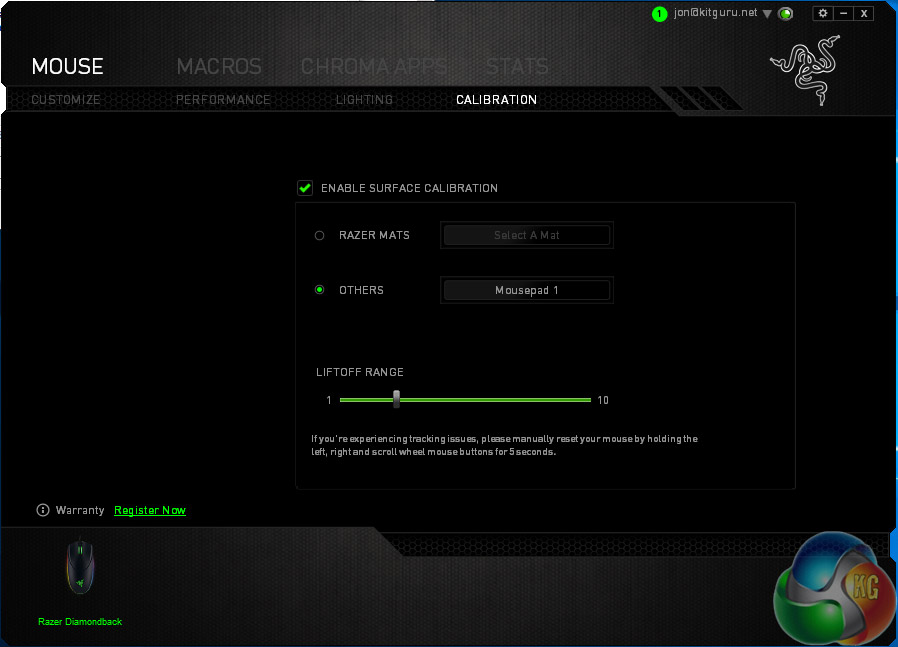898x647 pixels.
Task: Expand the account dropdown arrow
Action: pyautogui.click(x=767, y=14)
